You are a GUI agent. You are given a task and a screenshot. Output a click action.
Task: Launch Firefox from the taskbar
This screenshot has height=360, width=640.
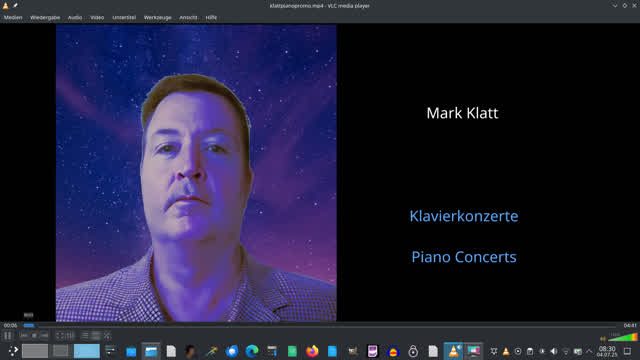tap(312, 351)
